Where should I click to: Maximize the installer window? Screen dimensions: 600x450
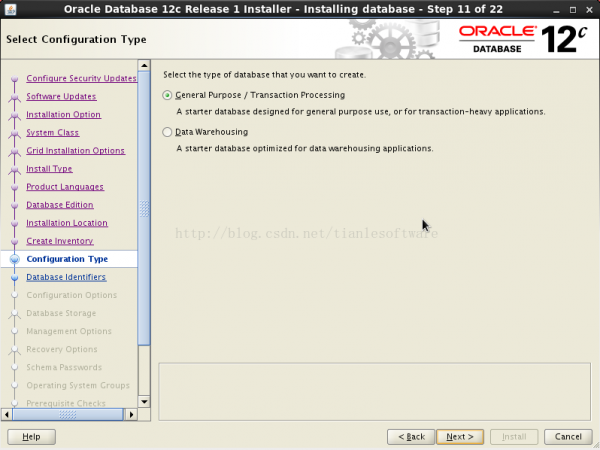pyautogui.click(x=573, y=10)
